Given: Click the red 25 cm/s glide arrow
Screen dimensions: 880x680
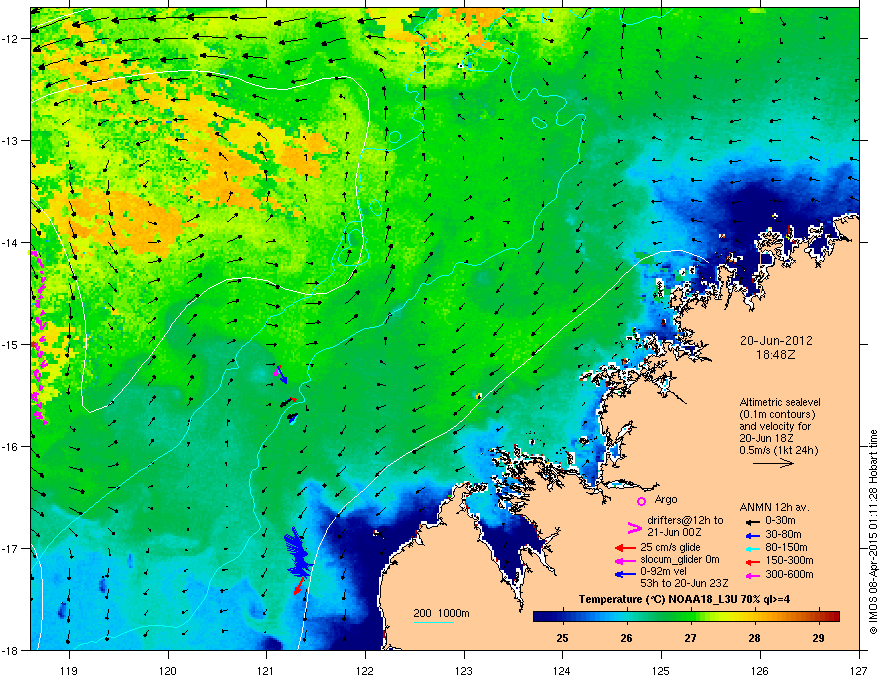Looking at the screenshot, I should (625, 548).
